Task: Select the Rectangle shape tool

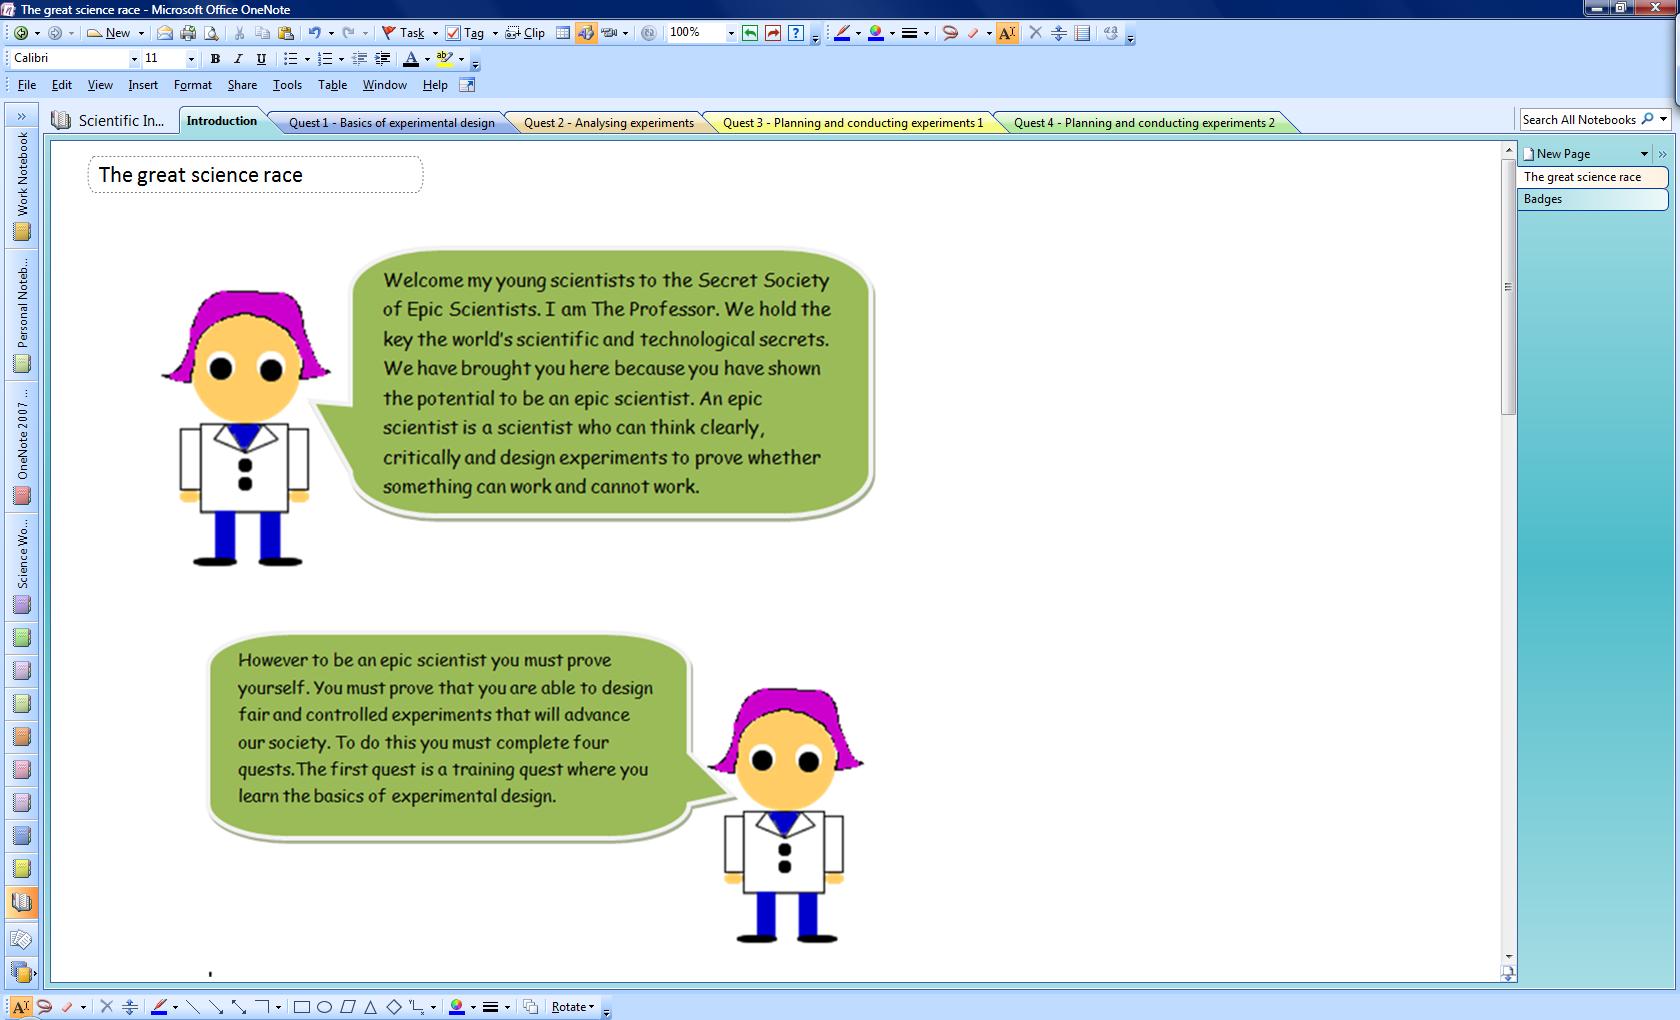Action: 301,1007
